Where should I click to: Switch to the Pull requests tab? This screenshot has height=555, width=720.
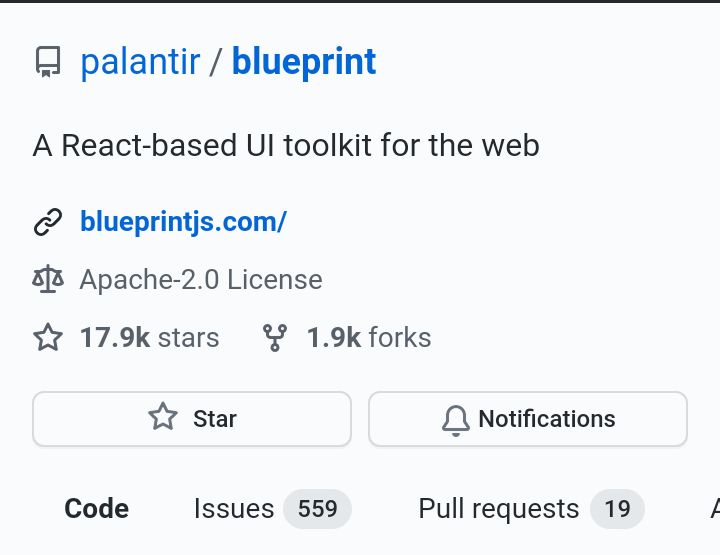coord(499,509)
